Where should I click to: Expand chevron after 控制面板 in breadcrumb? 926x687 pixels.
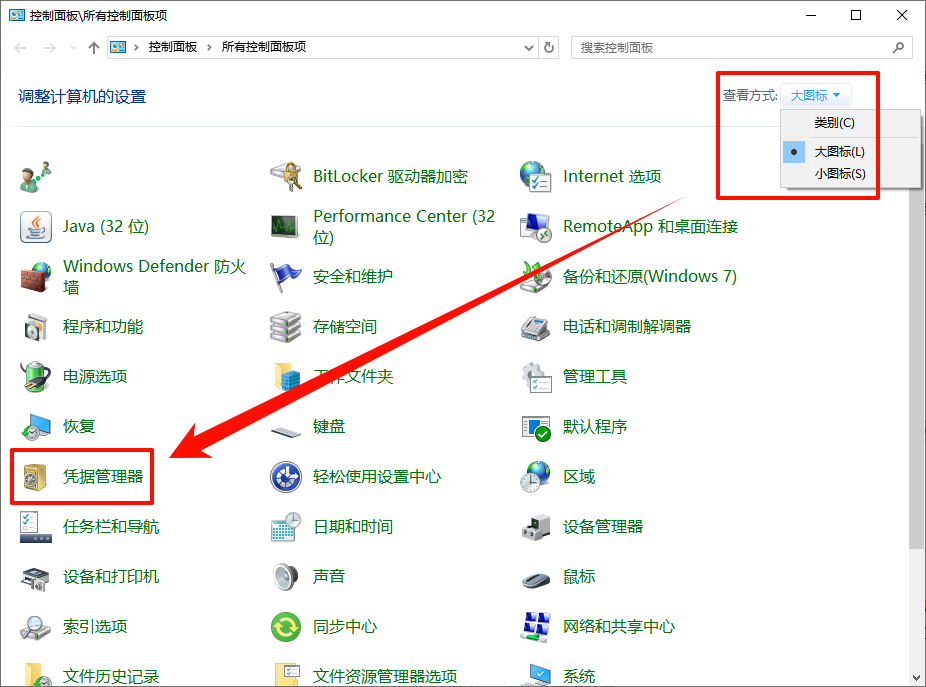coord(209,47)
